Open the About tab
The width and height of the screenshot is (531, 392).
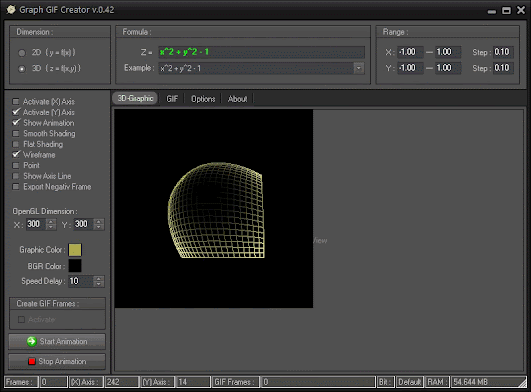coord(237,99)
